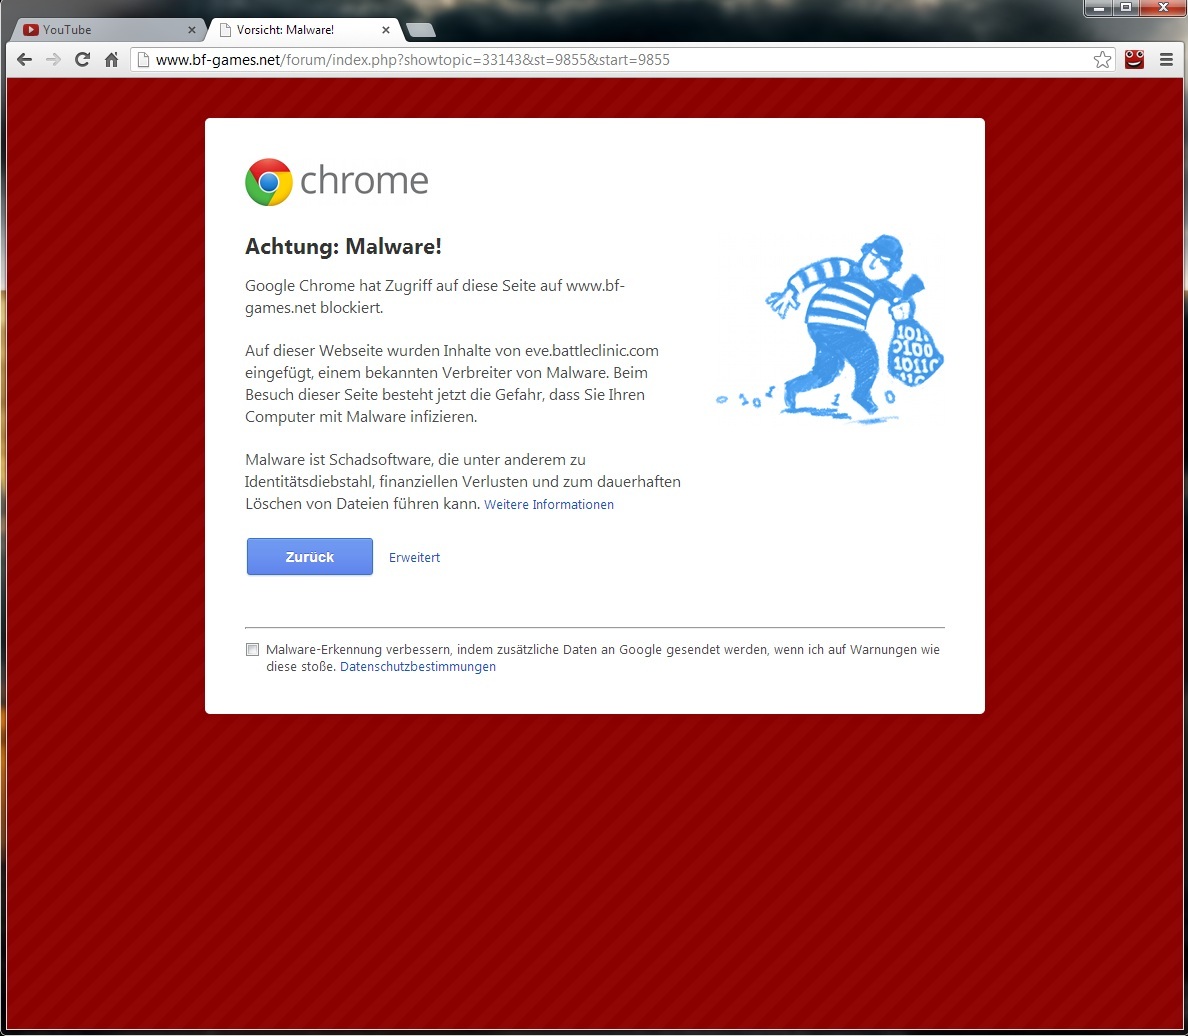Viewport: 1188px width, 1036px height.
Task: Open the Weitere Informationen link
Action: click(x=549, y=505)
